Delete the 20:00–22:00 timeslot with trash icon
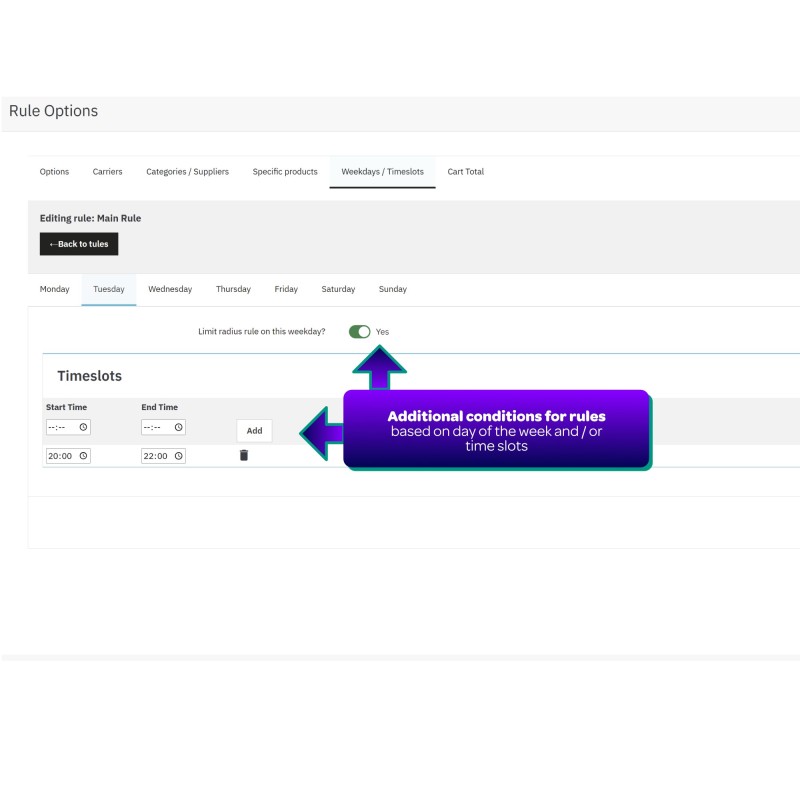Viewport: 800px width, 800px height. click(x=244, y=455)
